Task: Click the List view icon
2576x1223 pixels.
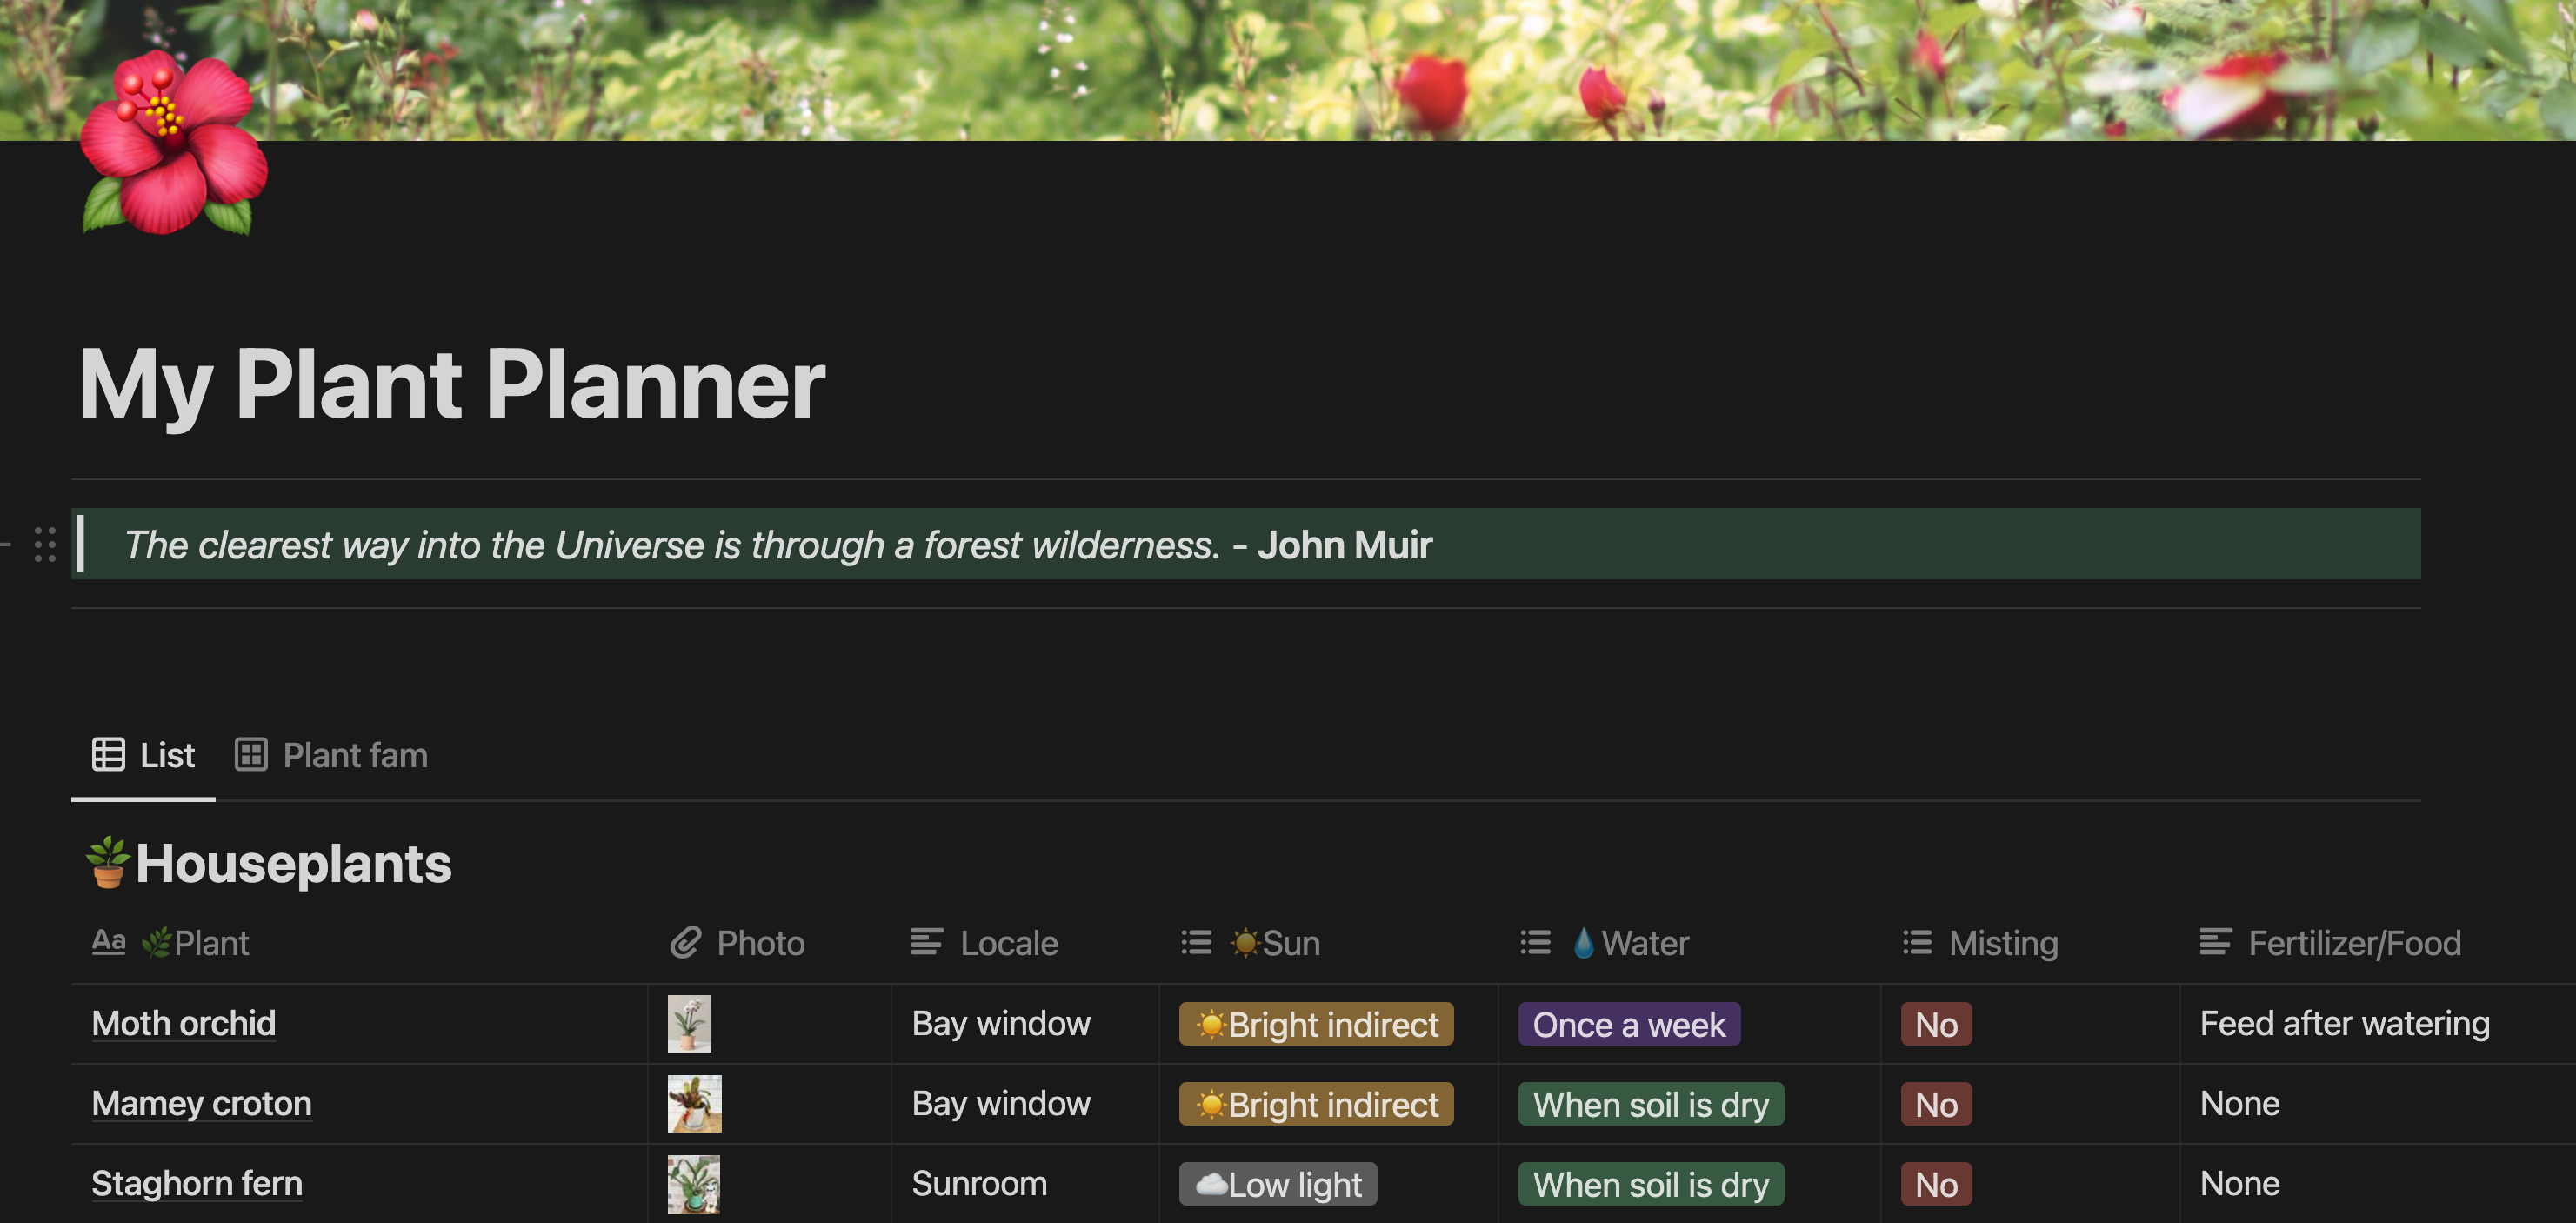Action: (x=110, y=754)
